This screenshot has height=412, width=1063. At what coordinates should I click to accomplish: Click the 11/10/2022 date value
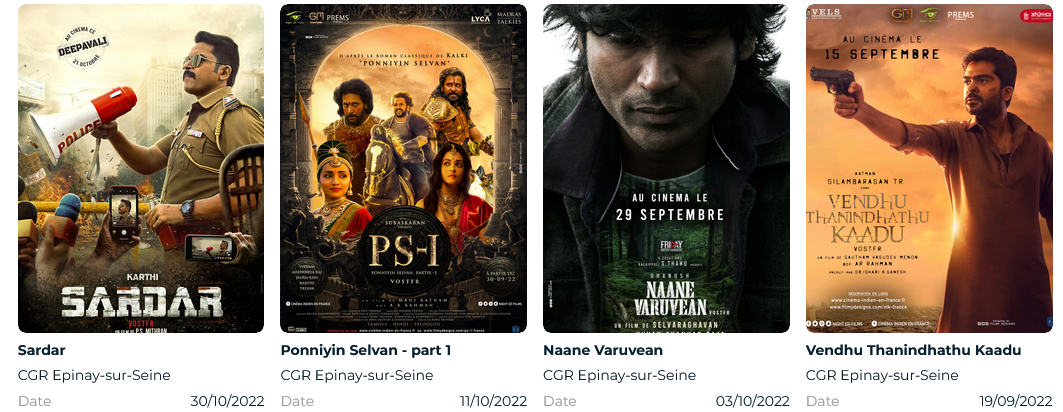point(493,401)
